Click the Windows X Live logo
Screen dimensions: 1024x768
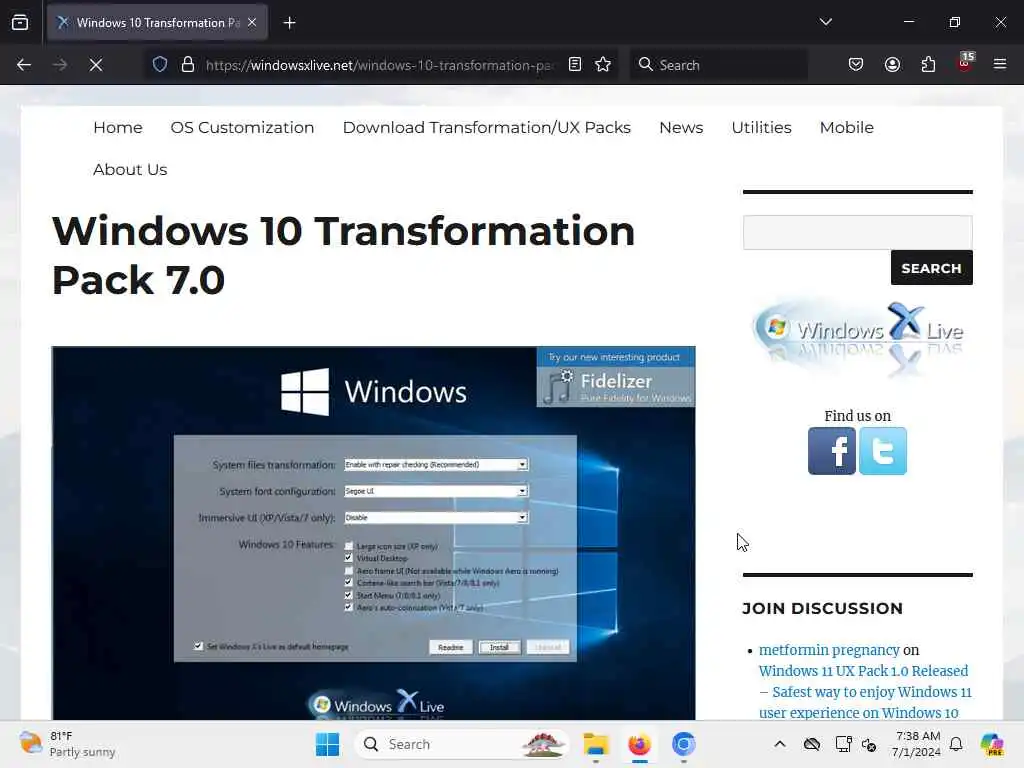[857, 338]
